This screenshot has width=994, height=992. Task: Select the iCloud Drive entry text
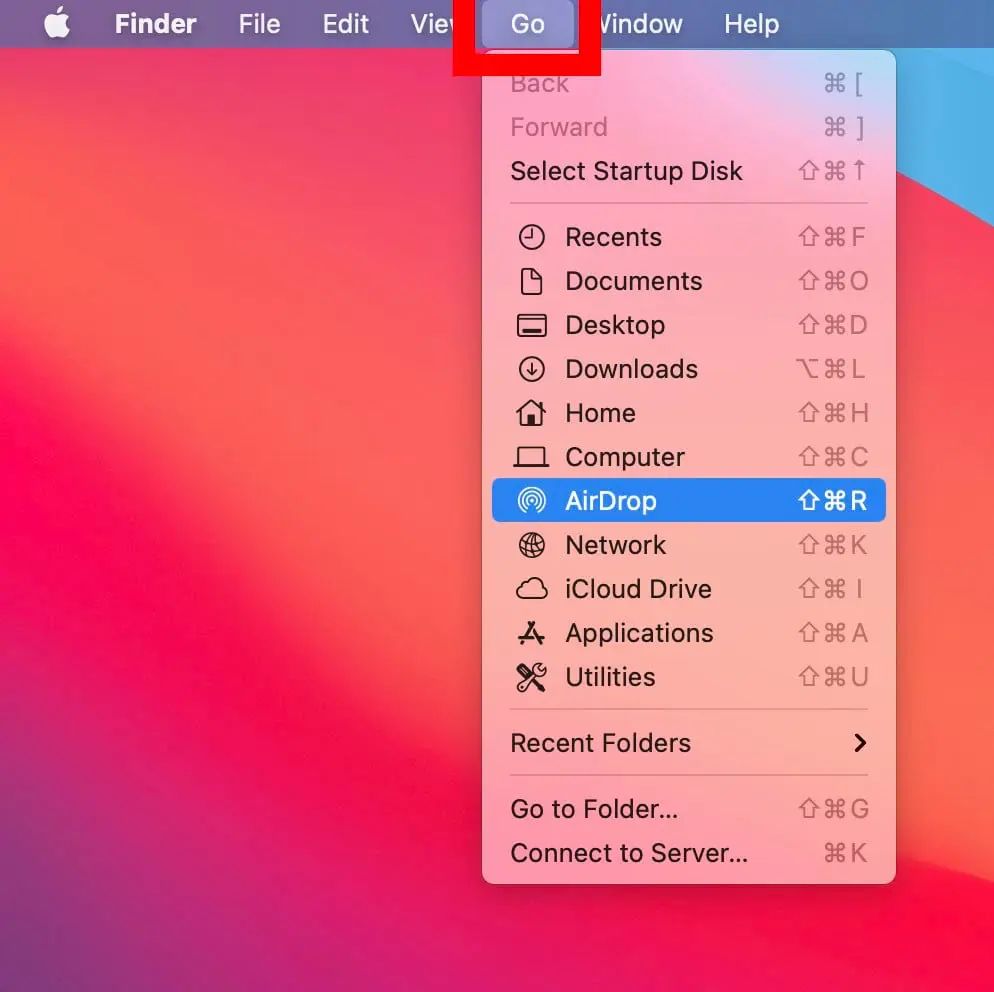click(x=638, y=589)
